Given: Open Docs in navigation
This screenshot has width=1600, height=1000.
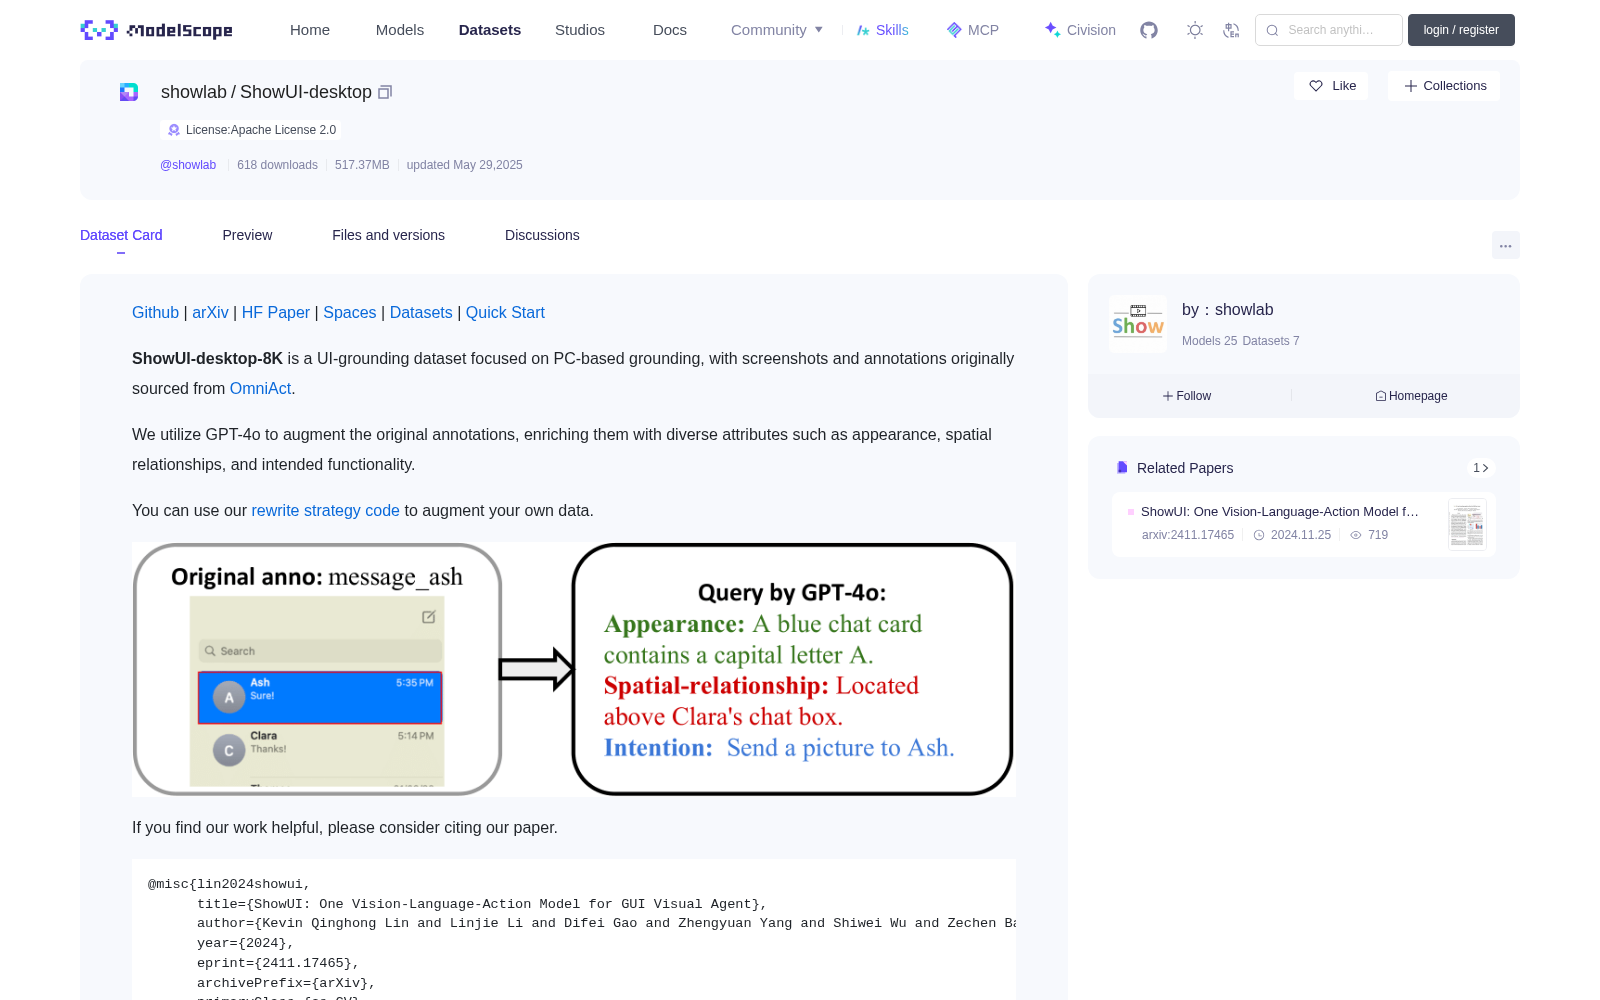Looking at the screenshot, I should 670,30.
